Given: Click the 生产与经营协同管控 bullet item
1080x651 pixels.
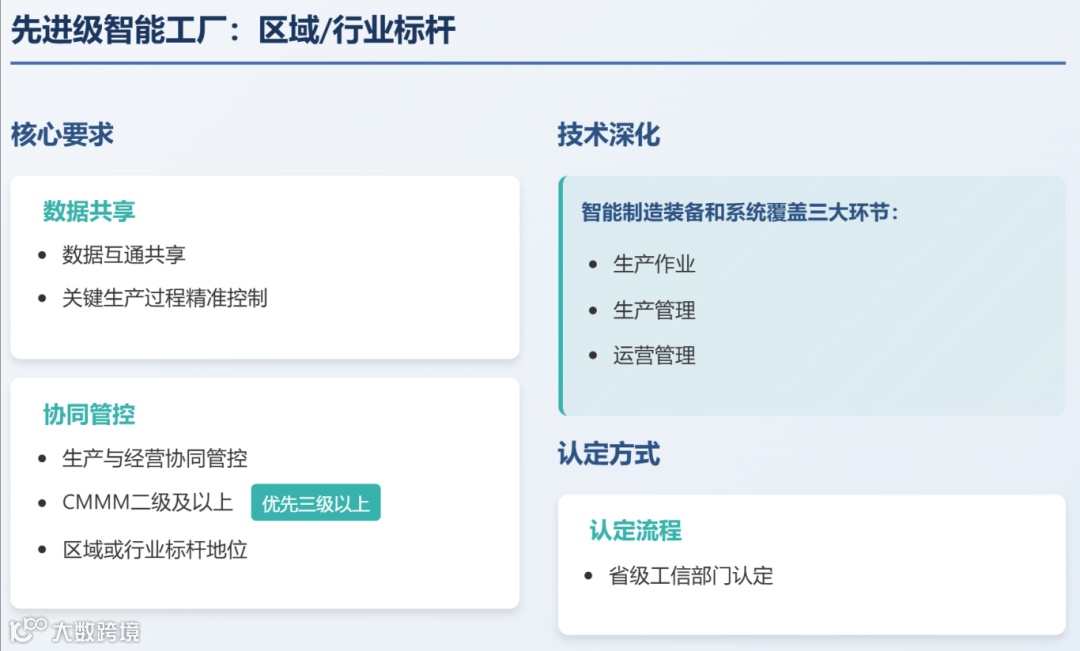Looking at the screenshot, I should [155, 458].
